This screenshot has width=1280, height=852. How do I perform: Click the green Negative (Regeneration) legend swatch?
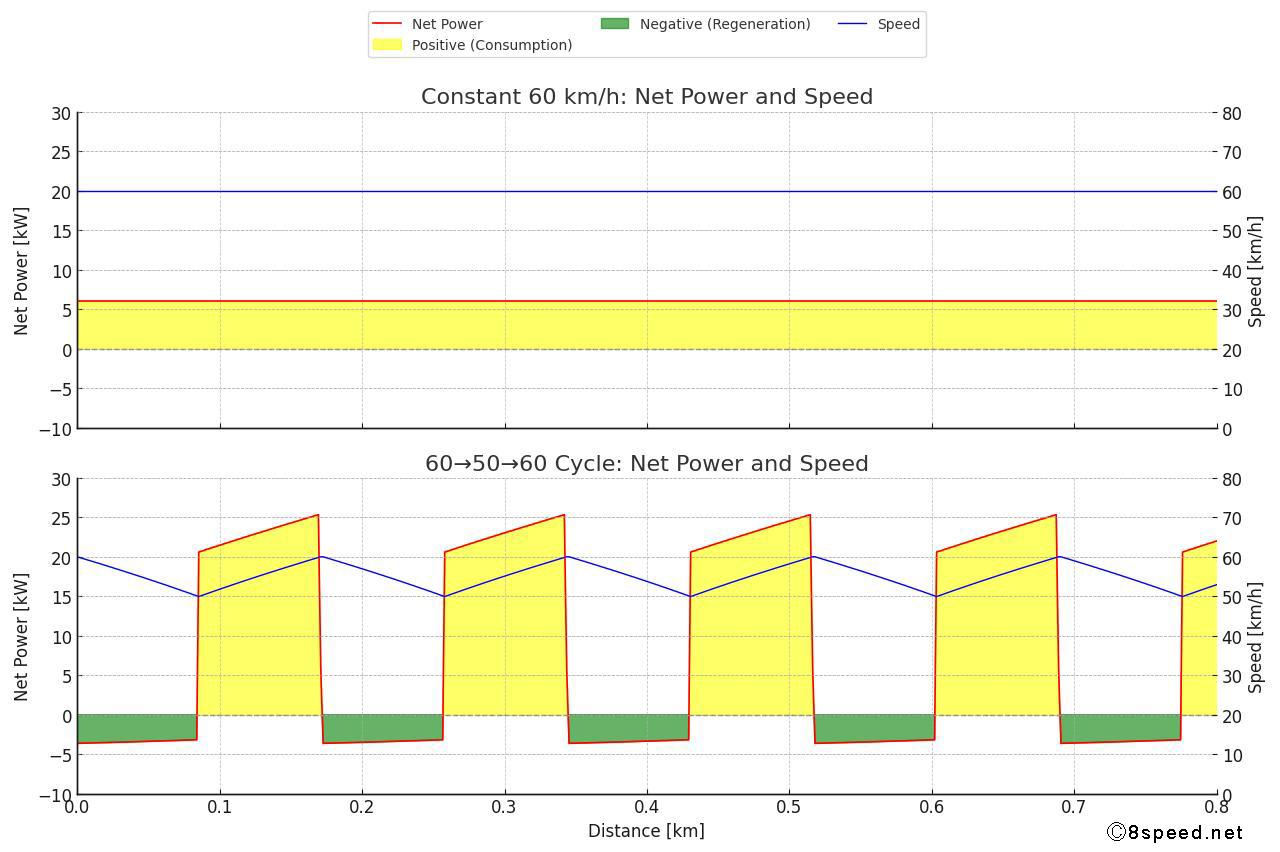point(615,24)
